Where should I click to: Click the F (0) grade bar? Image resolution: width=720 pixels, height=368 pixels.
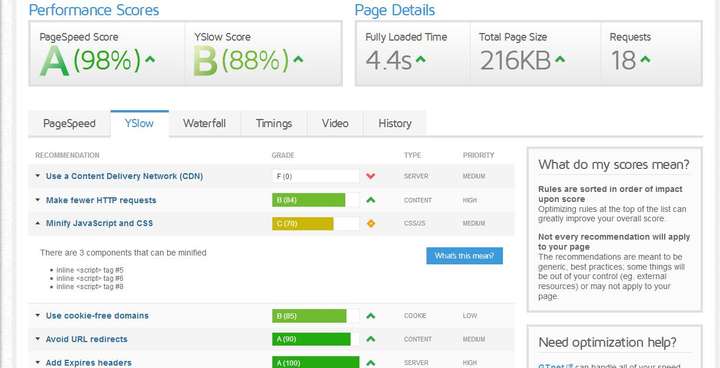tap(315, 176)
